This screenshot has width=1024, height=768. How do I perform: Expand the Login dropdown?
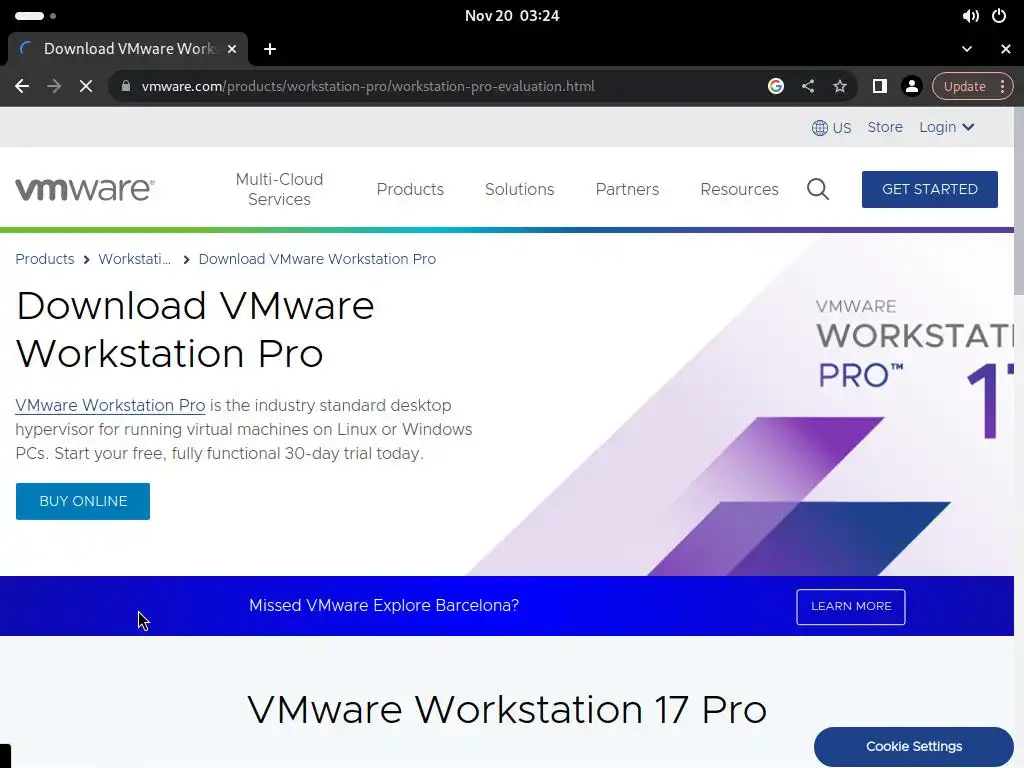click(947, 127)
